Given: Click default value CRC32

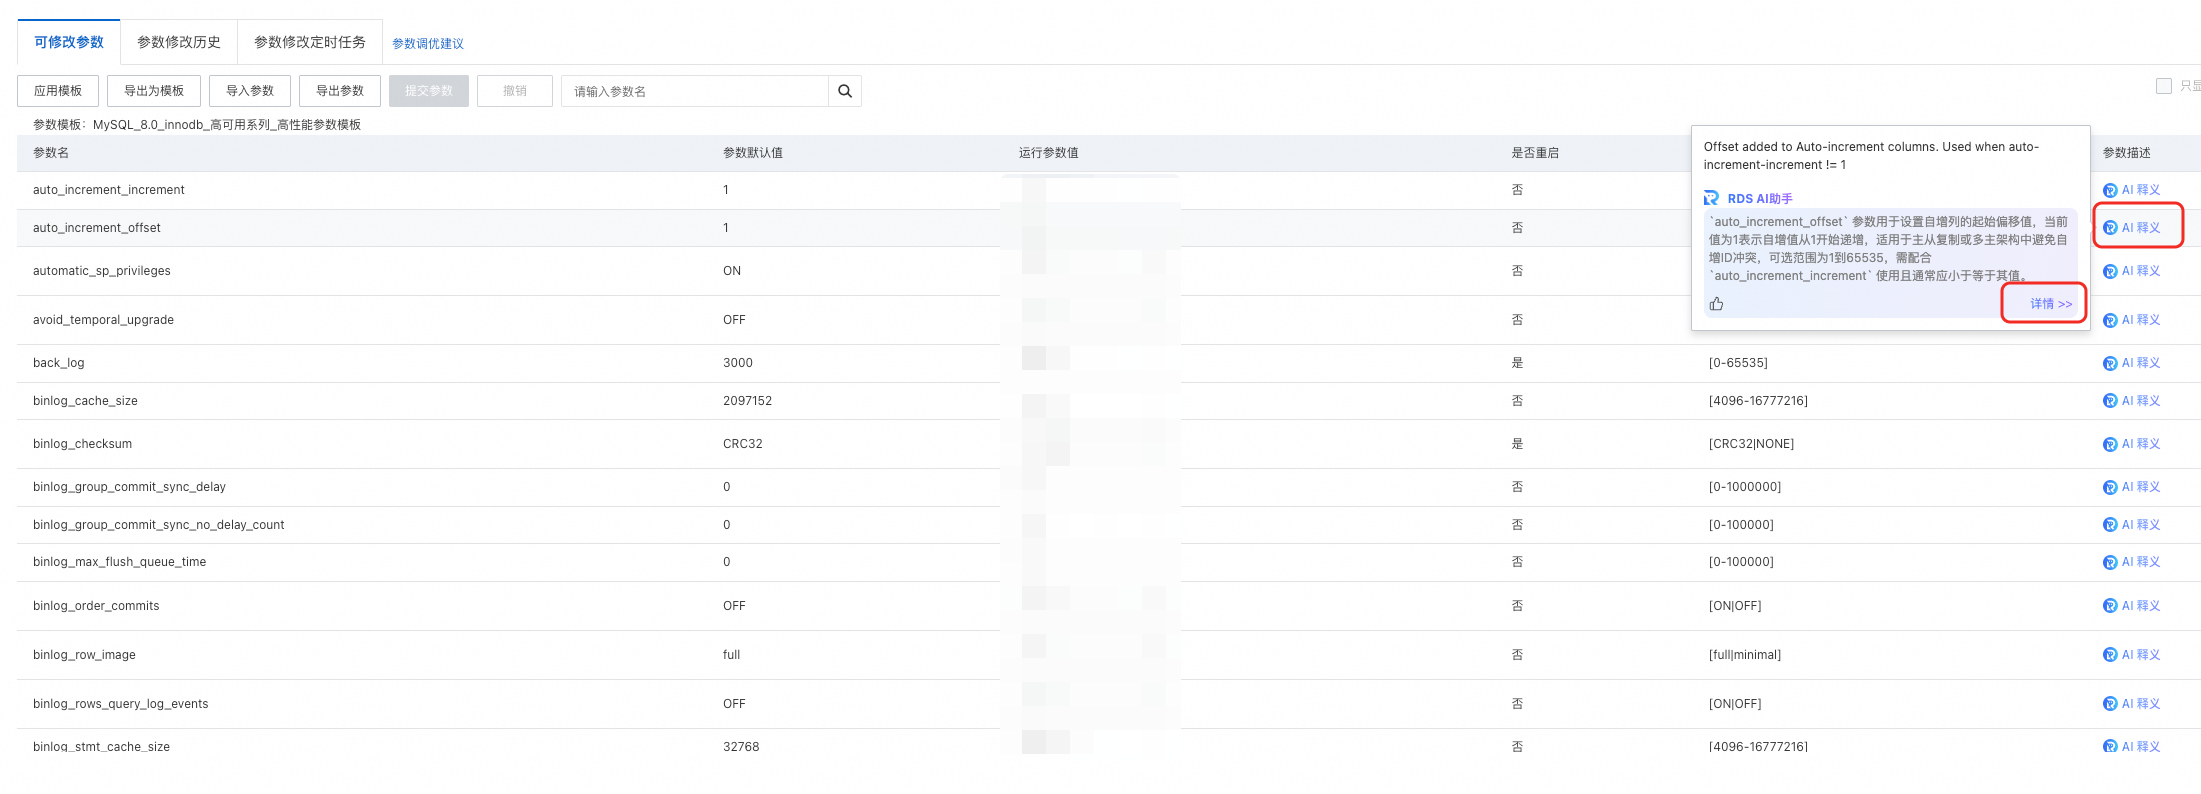Looking at the screenshot, I should (x=743, y=444).
